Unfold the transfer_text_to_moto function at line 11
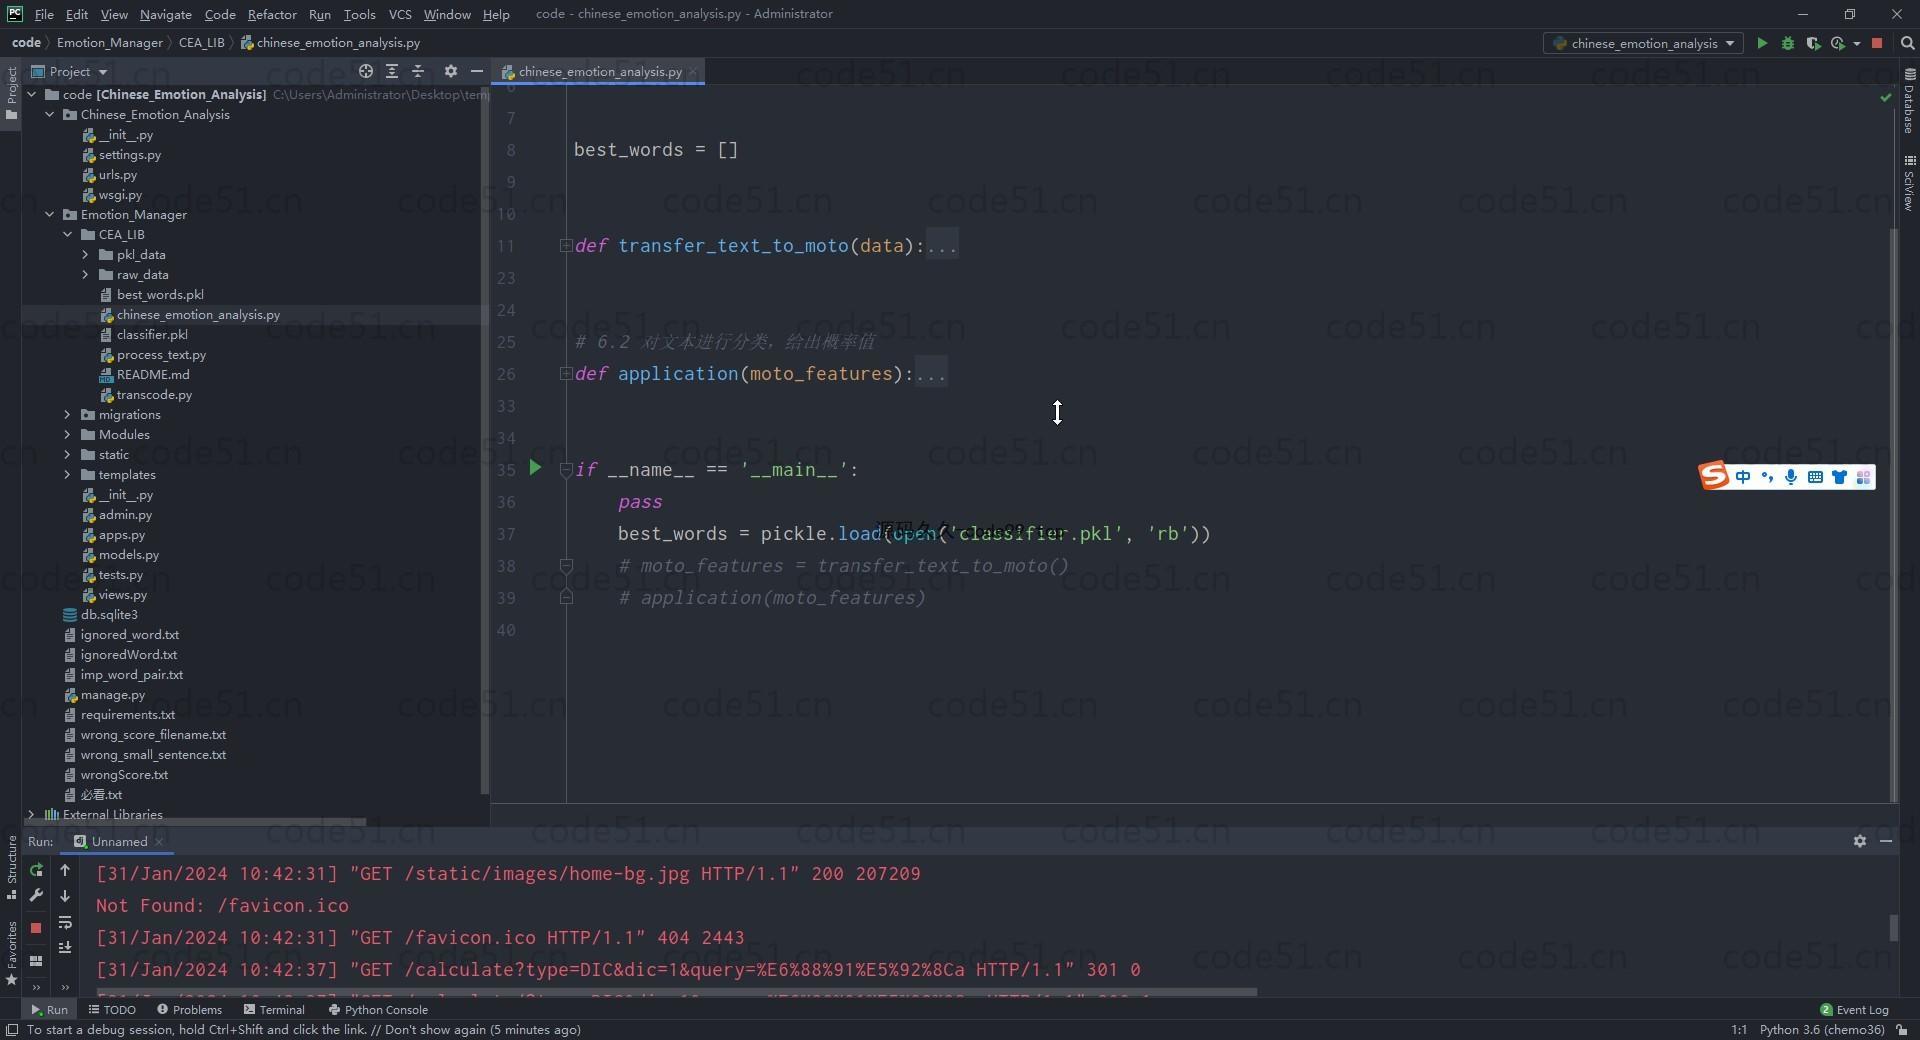Image resolution: width=1920 pixels, height=1040 pixels. tap(566, 245)
